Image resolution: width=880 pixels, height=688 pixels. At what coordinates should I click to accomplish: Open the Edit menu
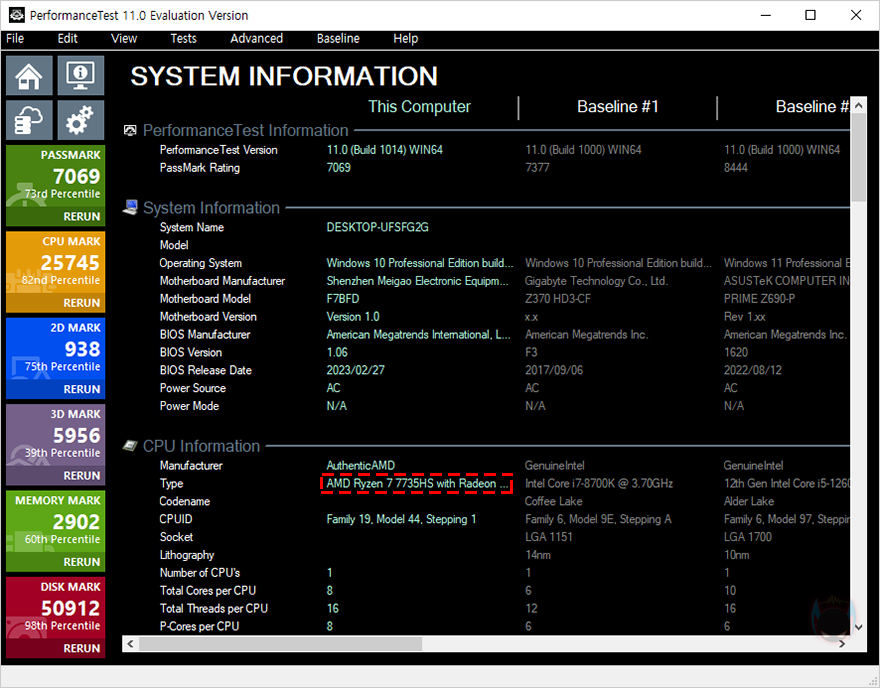pyautogui.click(x=67, y=38)
